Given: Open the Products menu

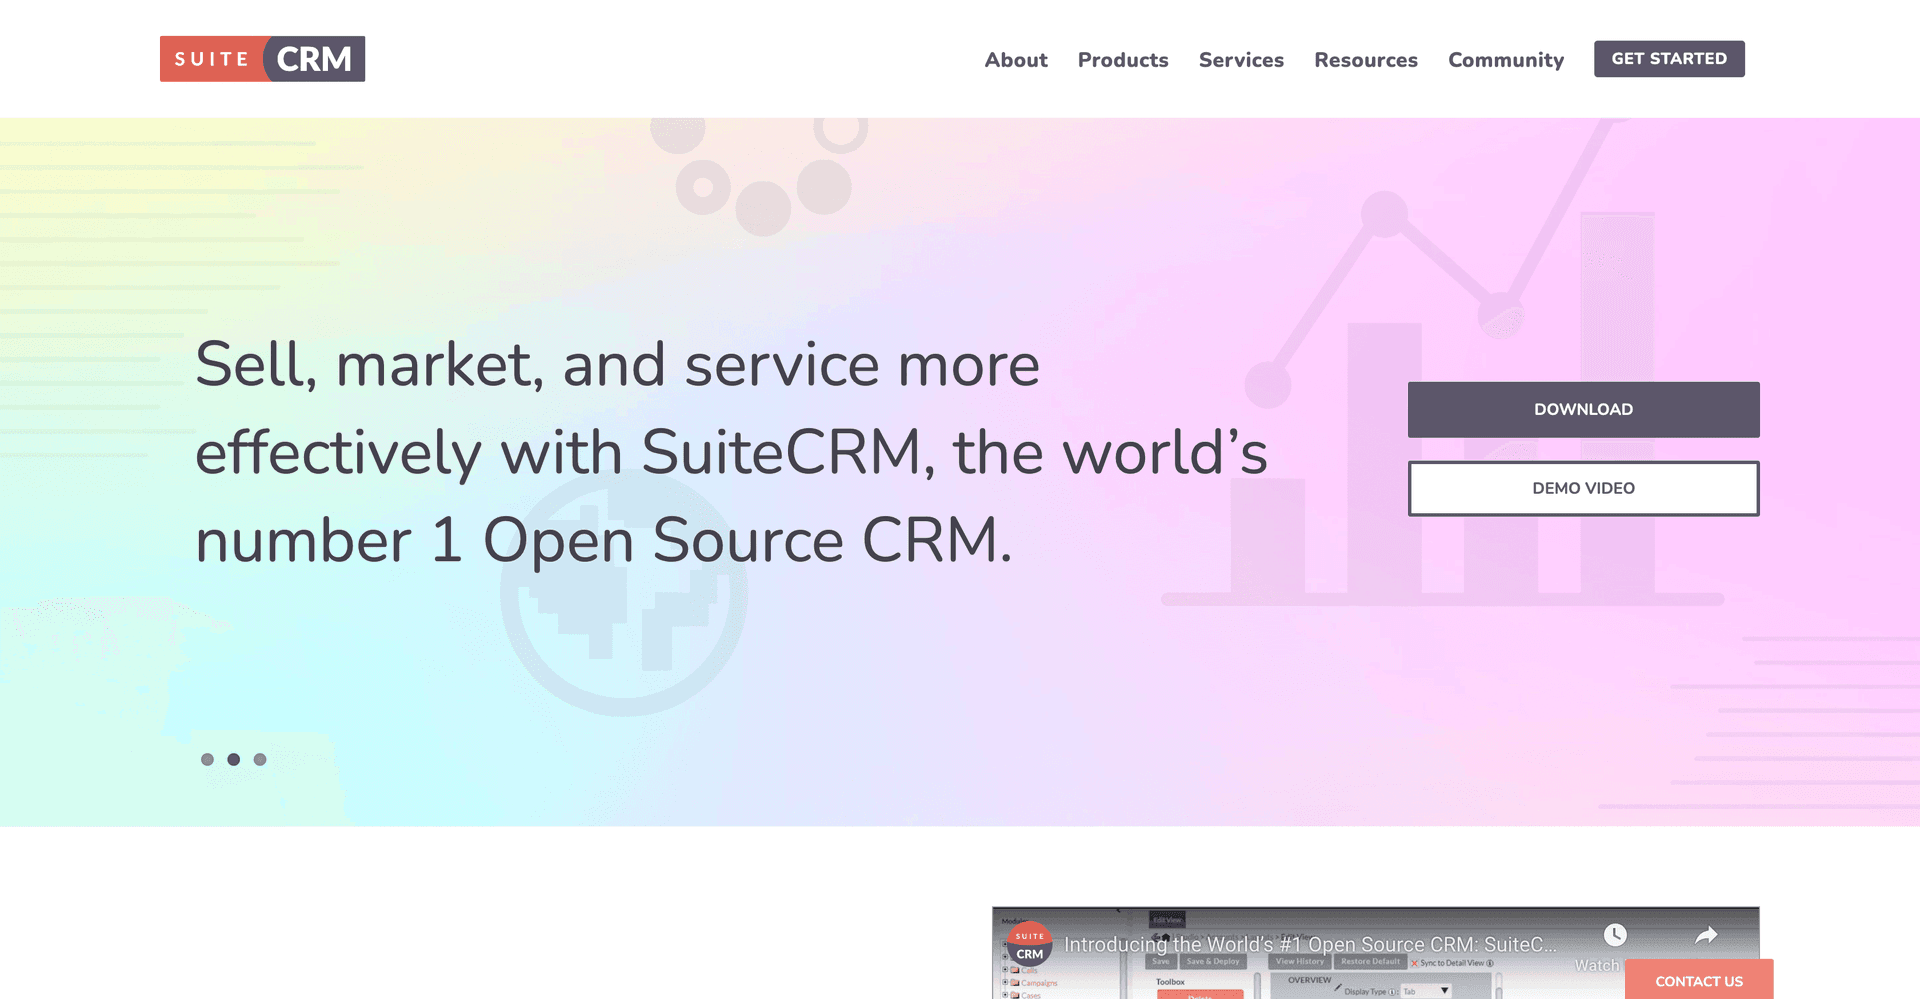Looking at the screenshot, I should pos(1123,60).
